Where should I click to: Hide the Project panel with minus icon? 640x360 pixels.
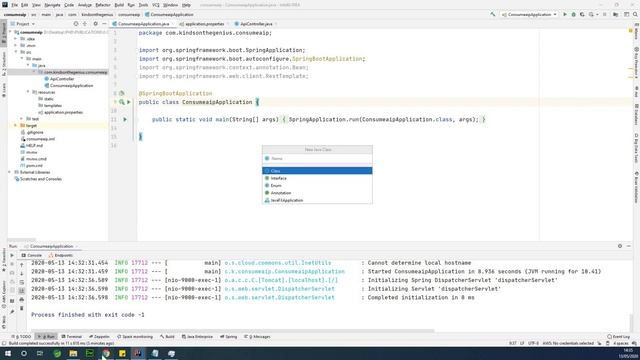104,24
